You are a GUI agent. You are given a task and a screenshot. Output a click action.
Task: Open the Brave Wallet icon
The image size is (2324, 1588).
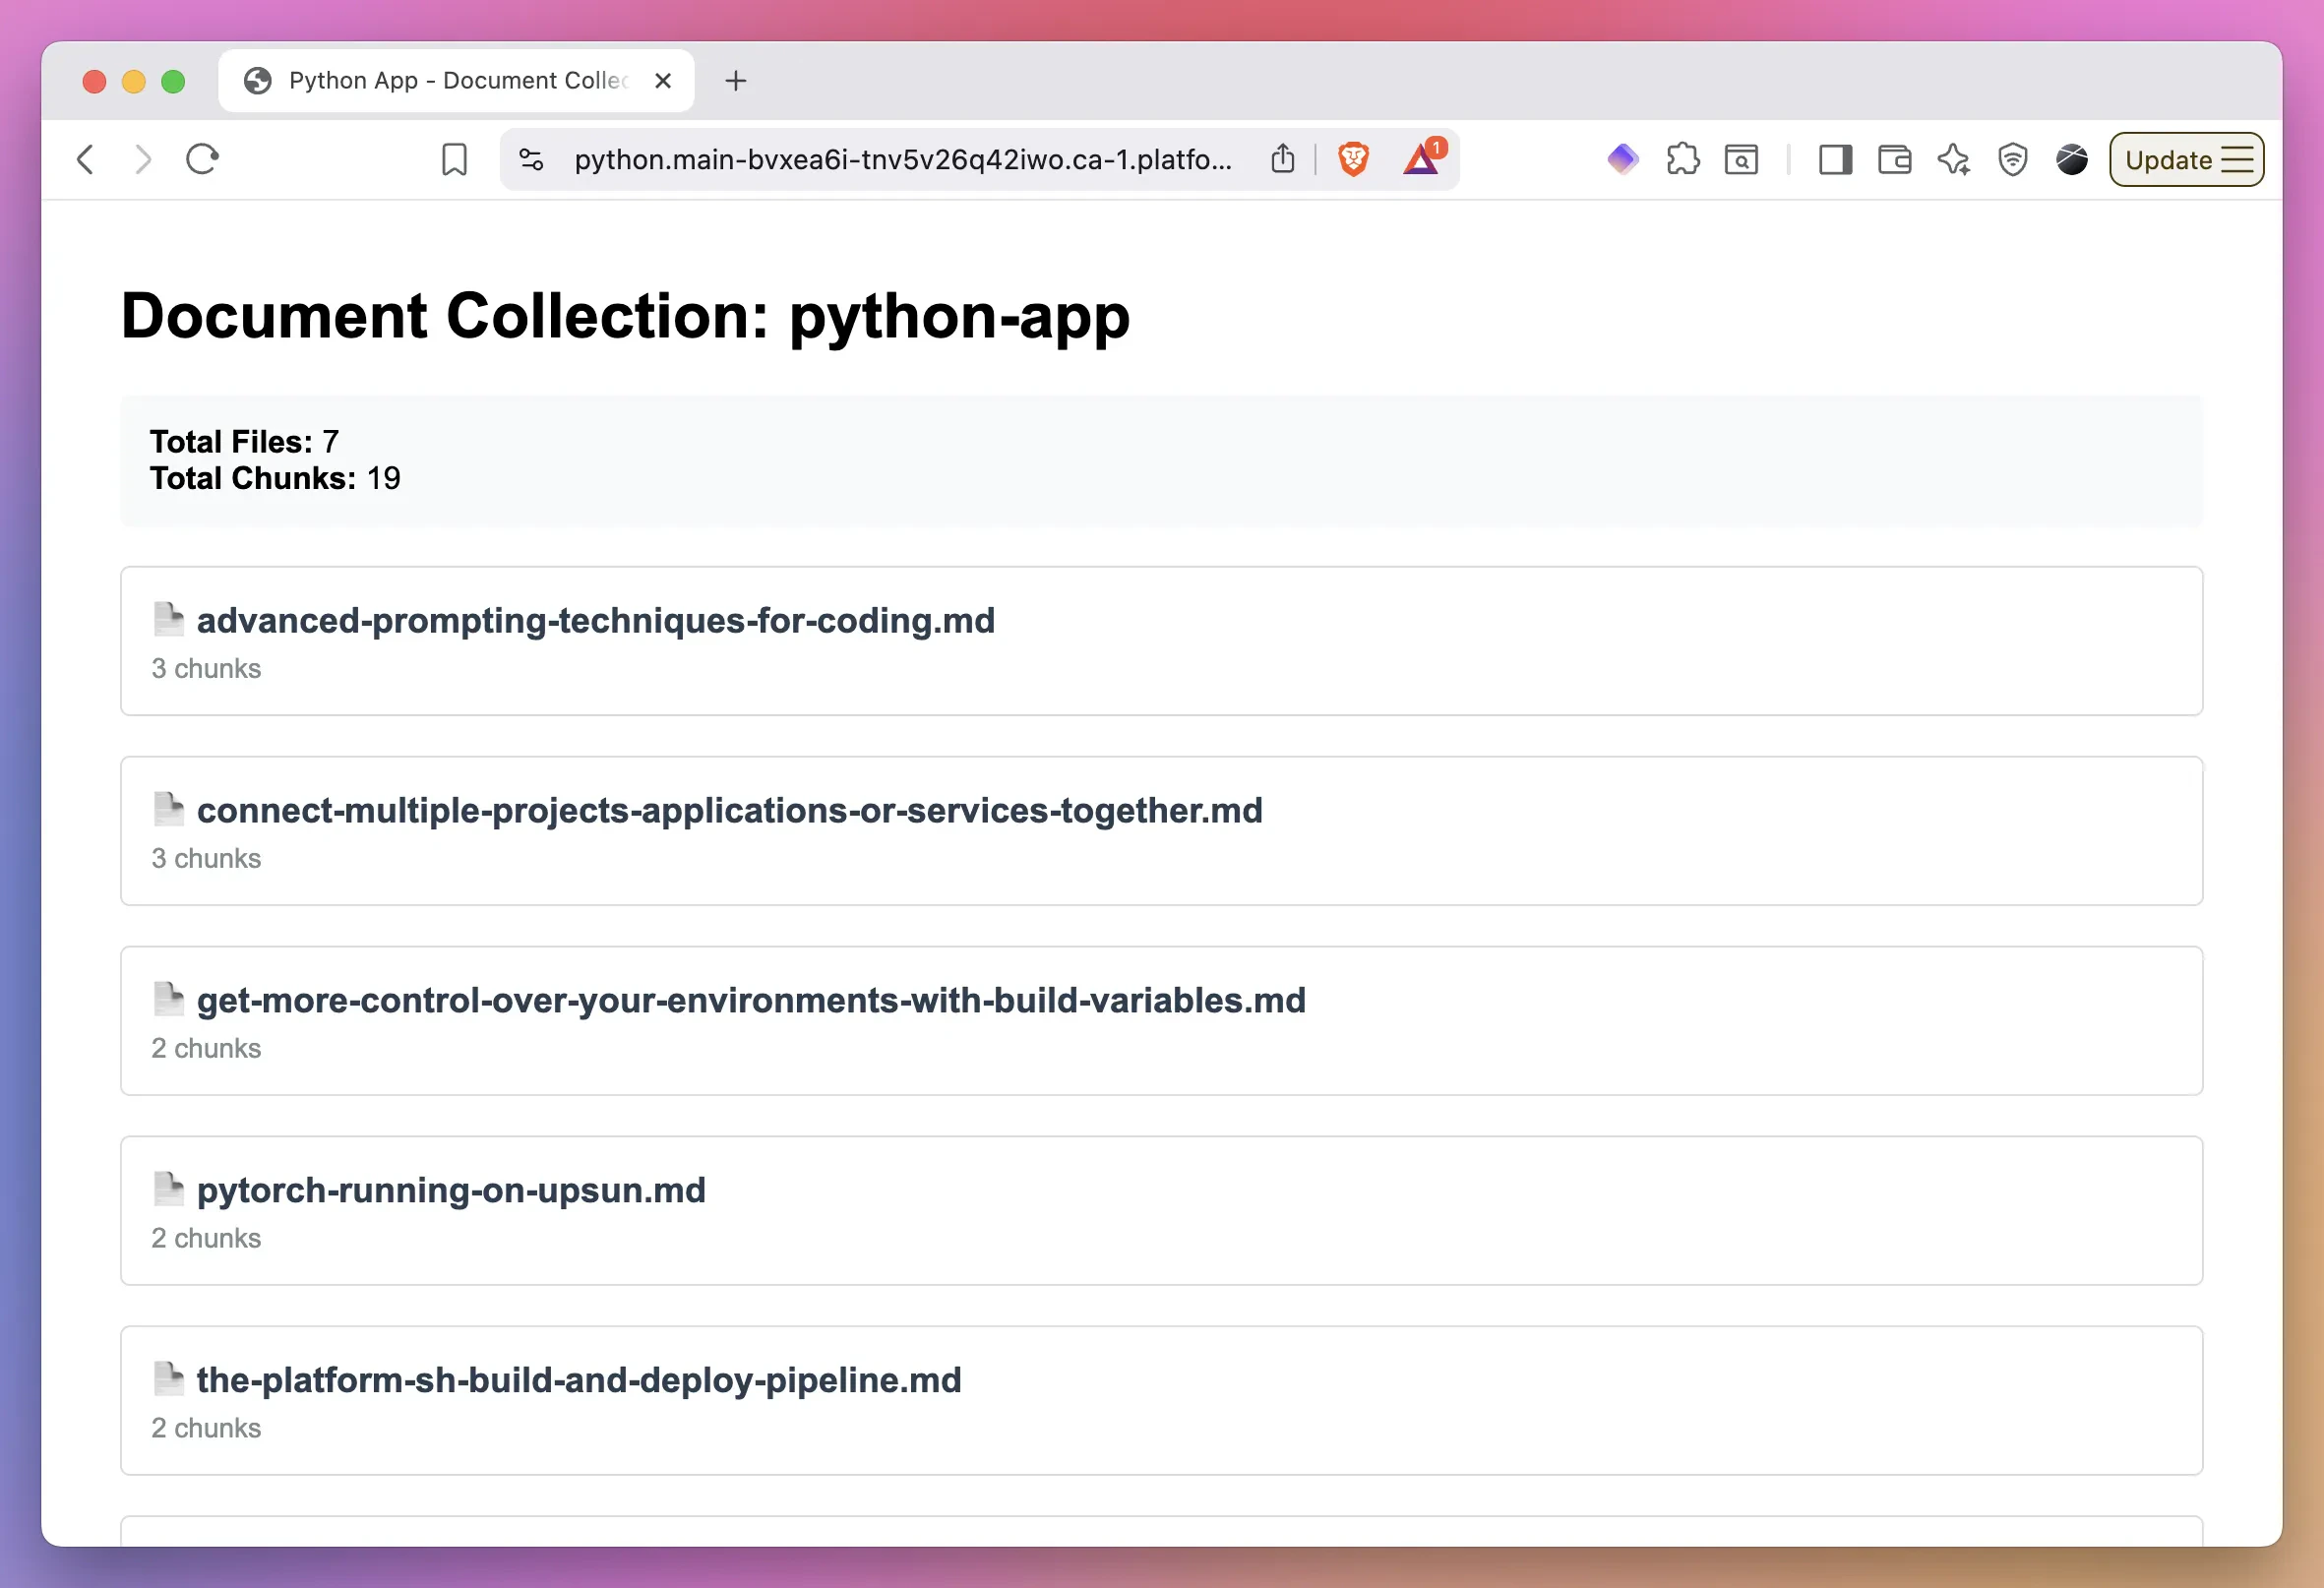click(1897, 159)
